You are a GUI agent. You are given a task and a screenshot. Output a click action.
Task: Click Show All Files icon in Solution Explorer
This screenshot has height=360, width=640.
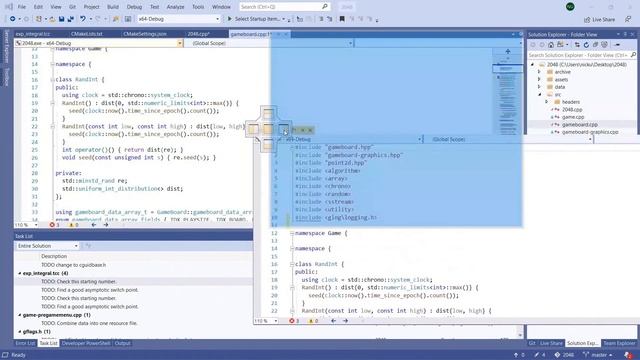[x=604, y=44]
